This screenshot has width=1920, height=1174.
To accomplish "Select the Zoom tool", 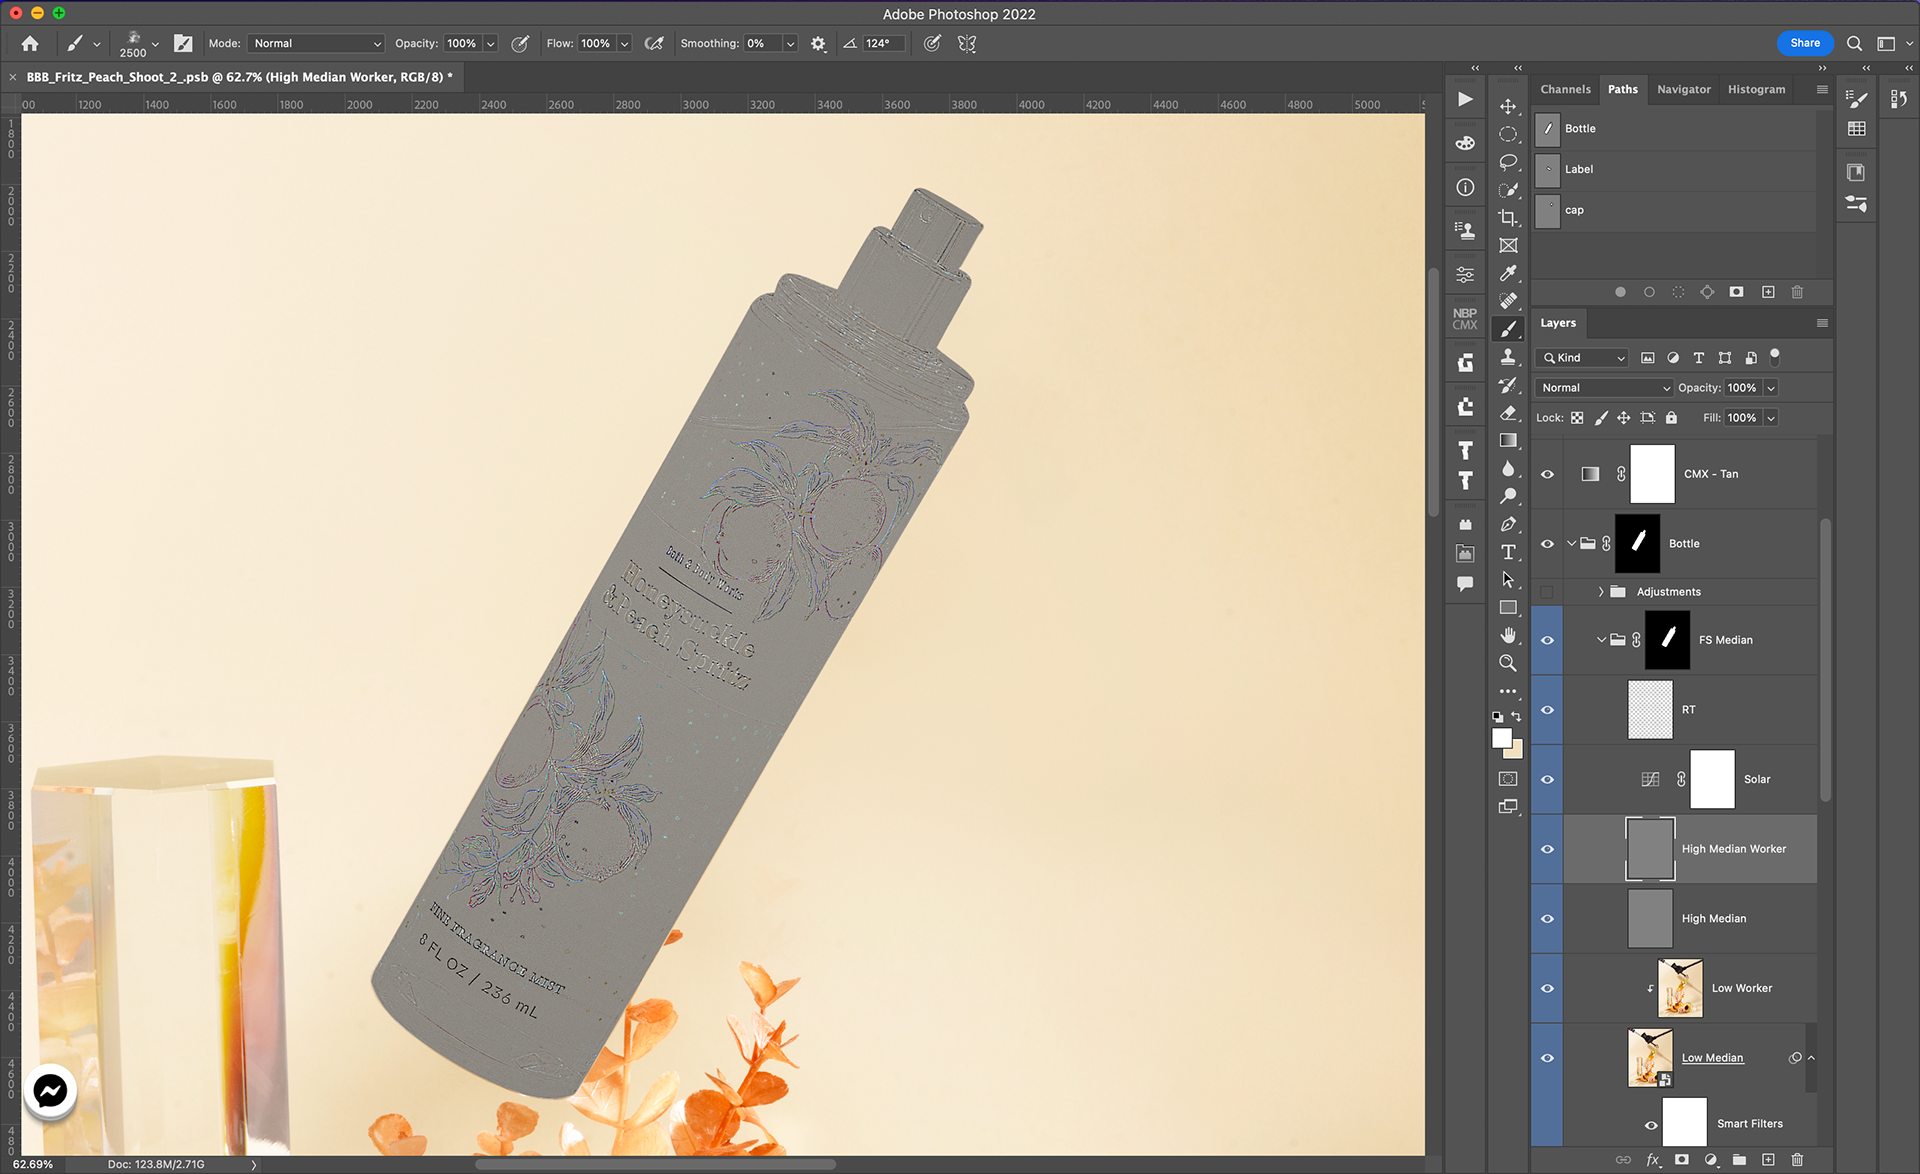I will pos(1508,663).
